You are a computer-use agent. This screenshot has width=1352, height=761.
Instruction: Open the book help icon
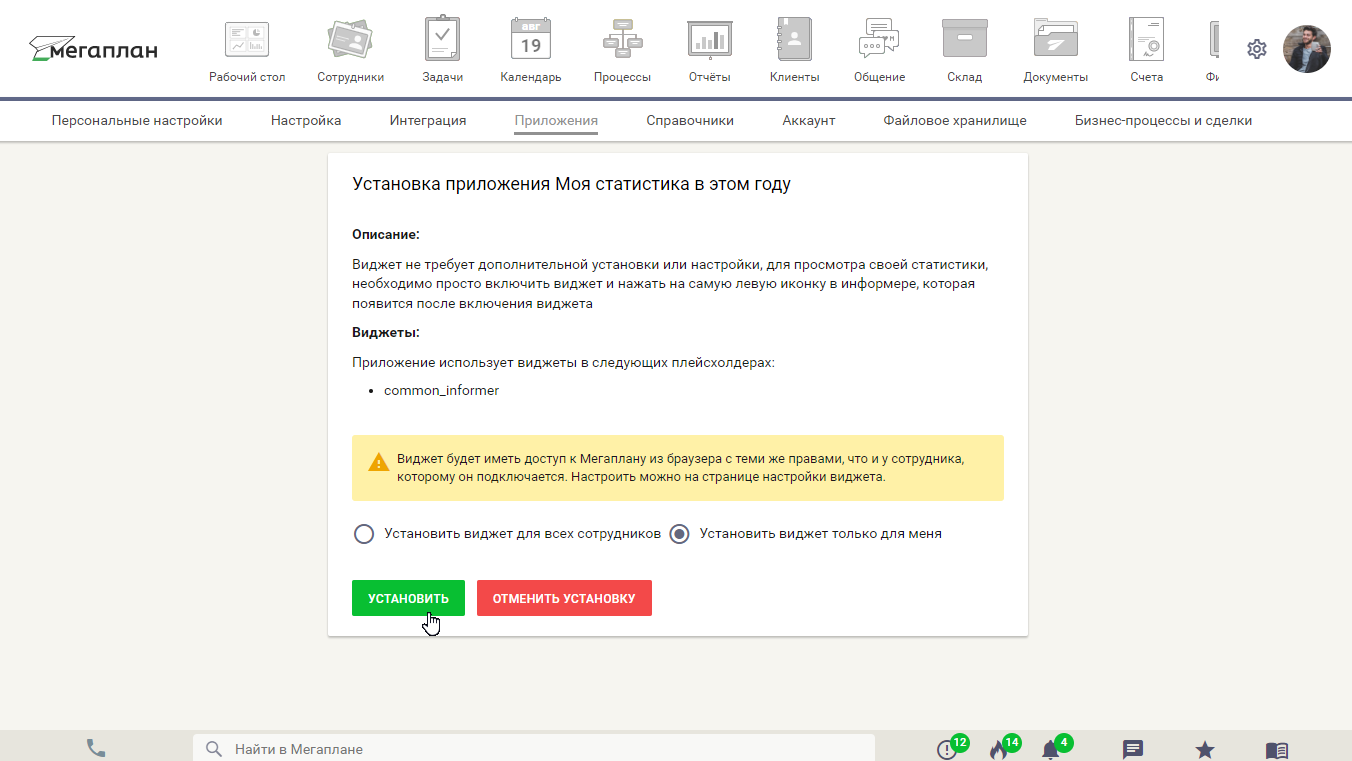coord(1277,749)
